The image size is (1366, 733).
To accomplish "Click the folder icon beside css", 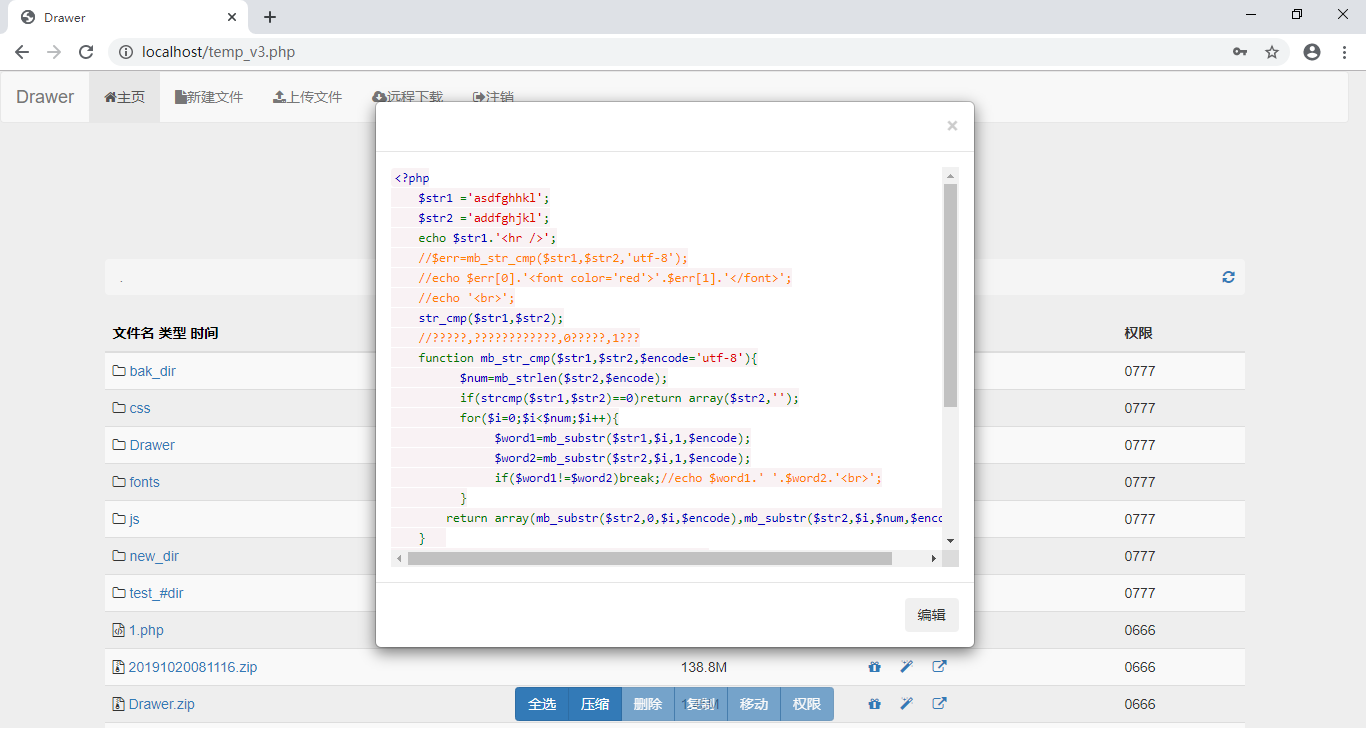I will [119, 408].
